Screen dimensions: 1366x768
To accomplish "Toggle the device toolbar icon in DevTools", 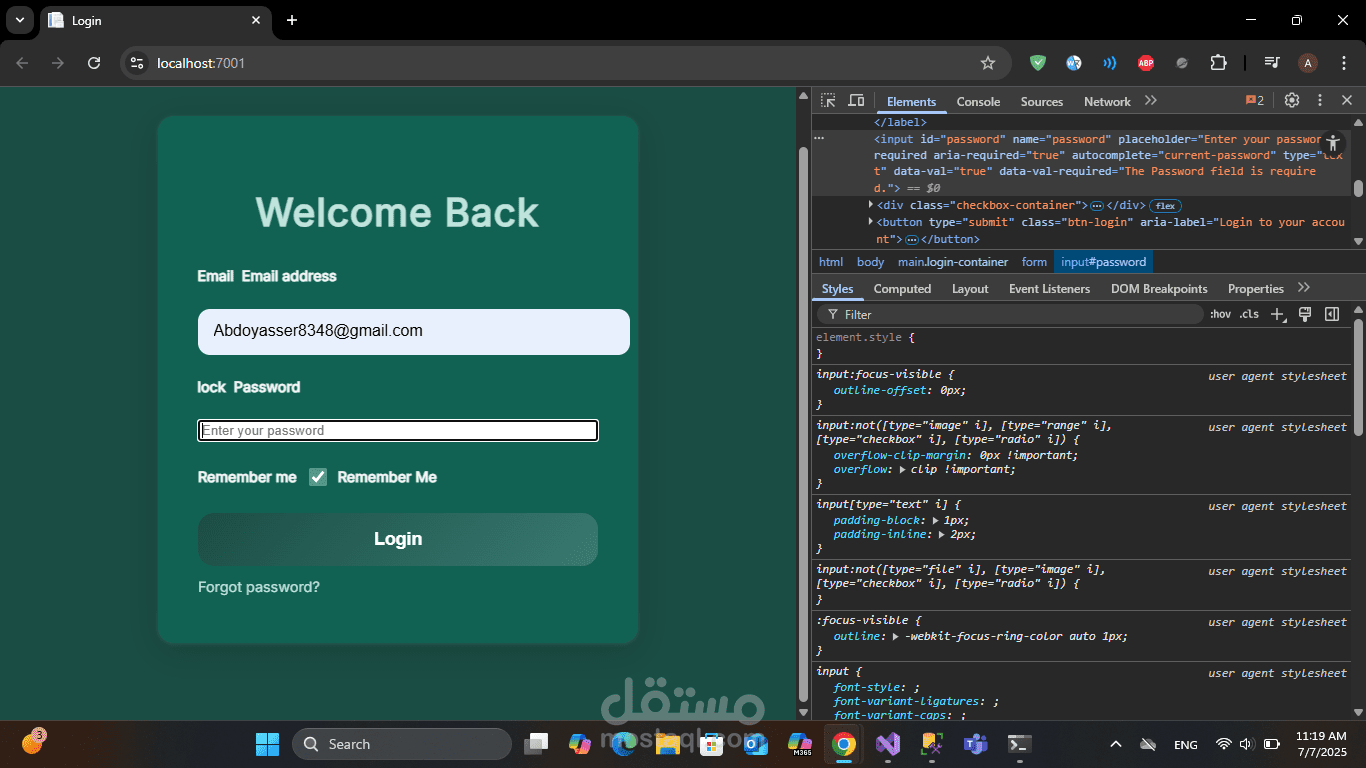I will click(856, 101).
